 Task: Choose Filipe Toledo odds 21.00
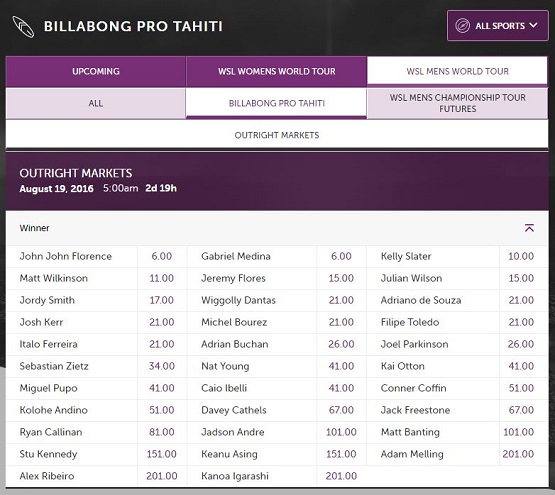pyautogui.click(x=521, y=322)
